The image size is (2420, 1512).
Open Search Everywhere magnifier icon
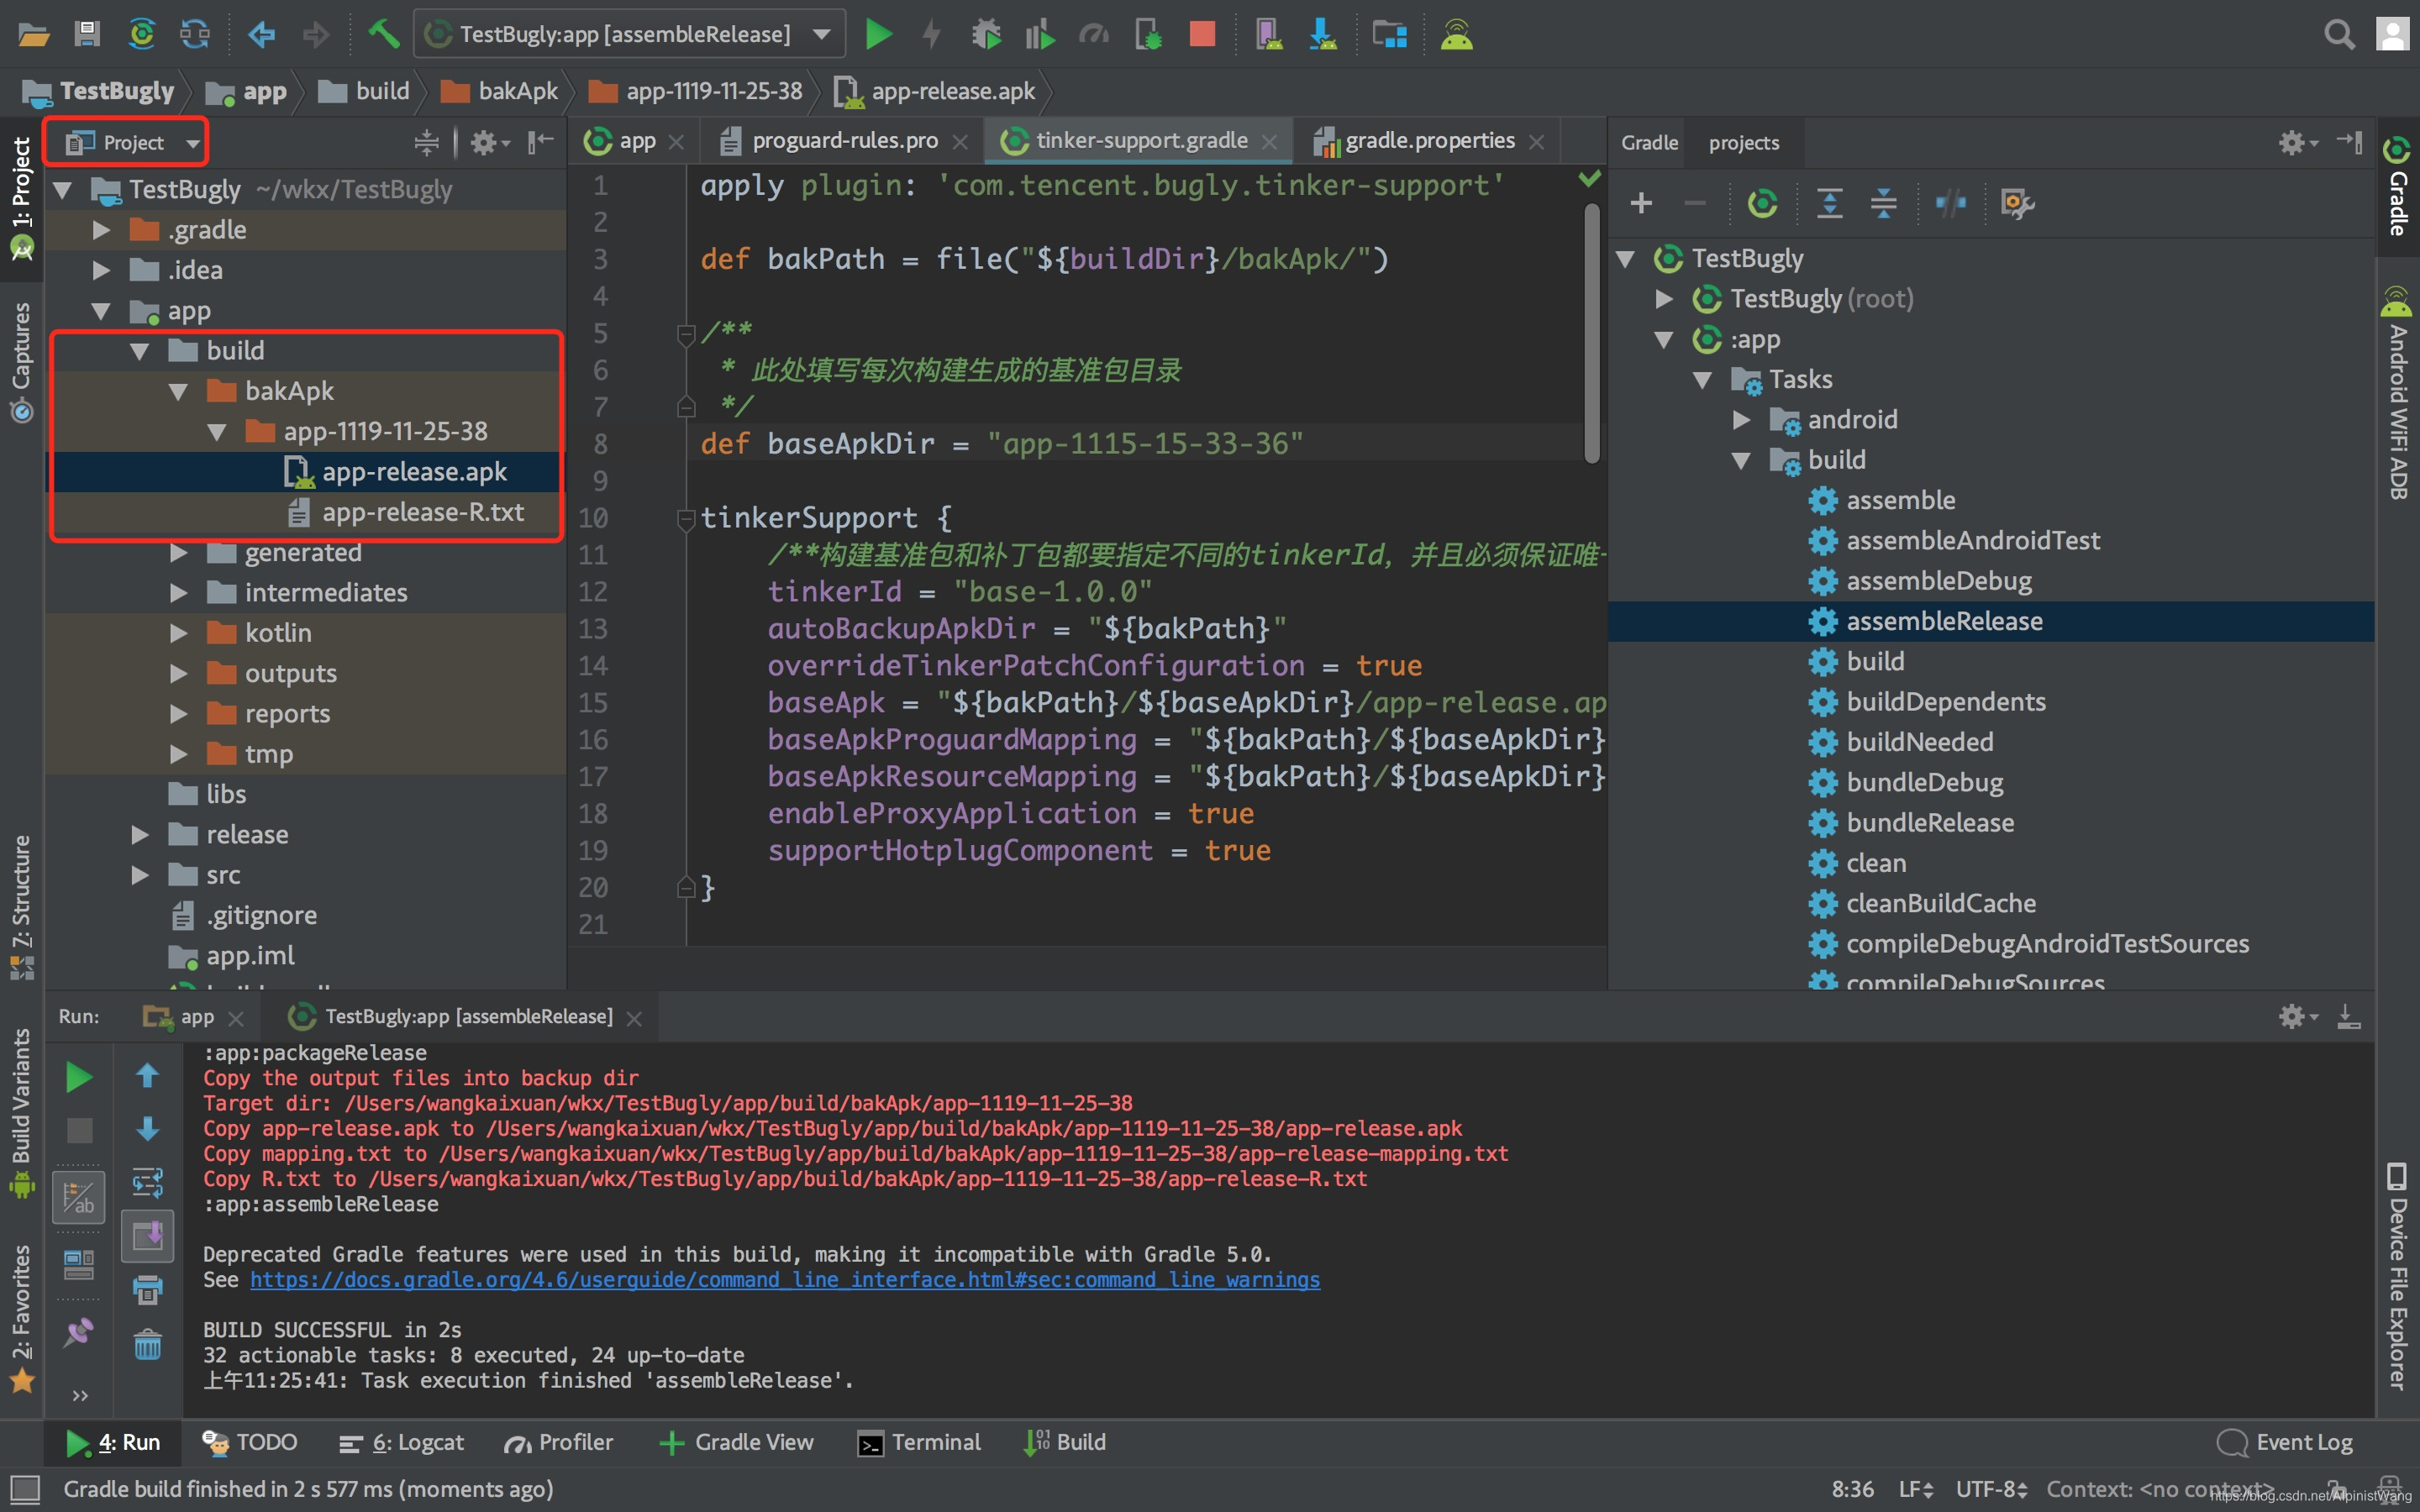tap(2338, 35)
